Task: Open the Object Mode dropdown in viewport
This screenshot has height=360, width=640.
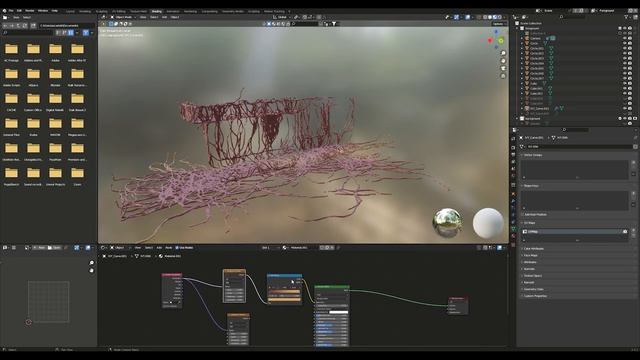Action: coord(123,17)
